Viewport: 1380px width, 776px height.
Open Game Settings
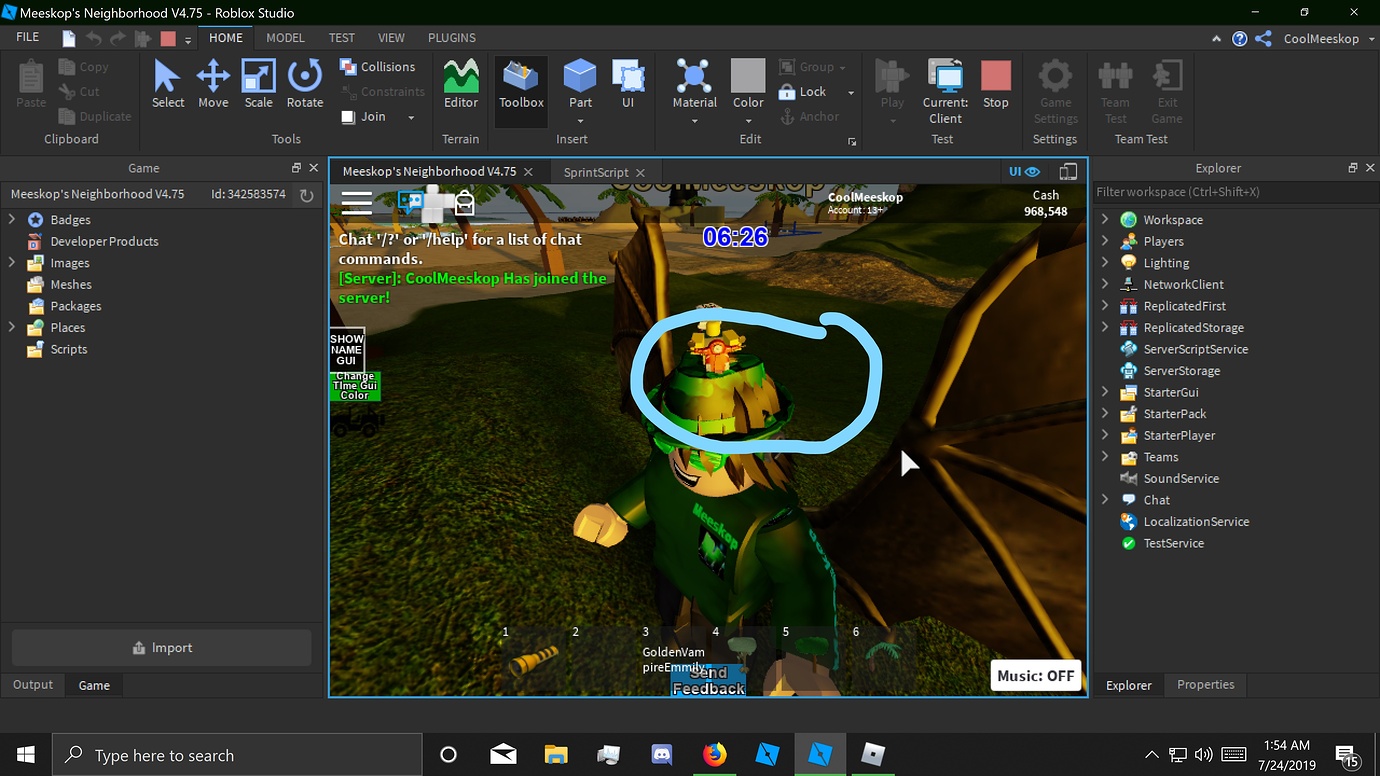tap(1055, 91)
